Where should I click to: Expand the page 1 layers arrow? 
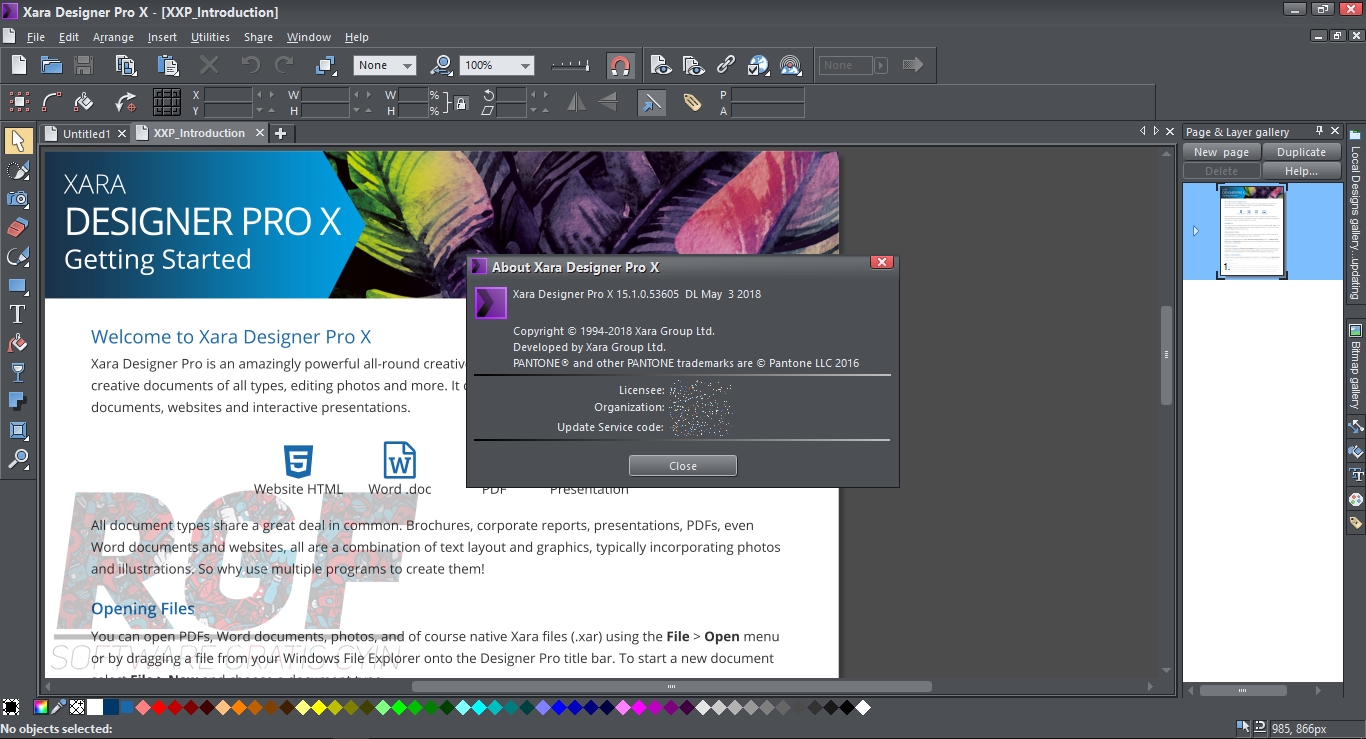click(1196, 231)
